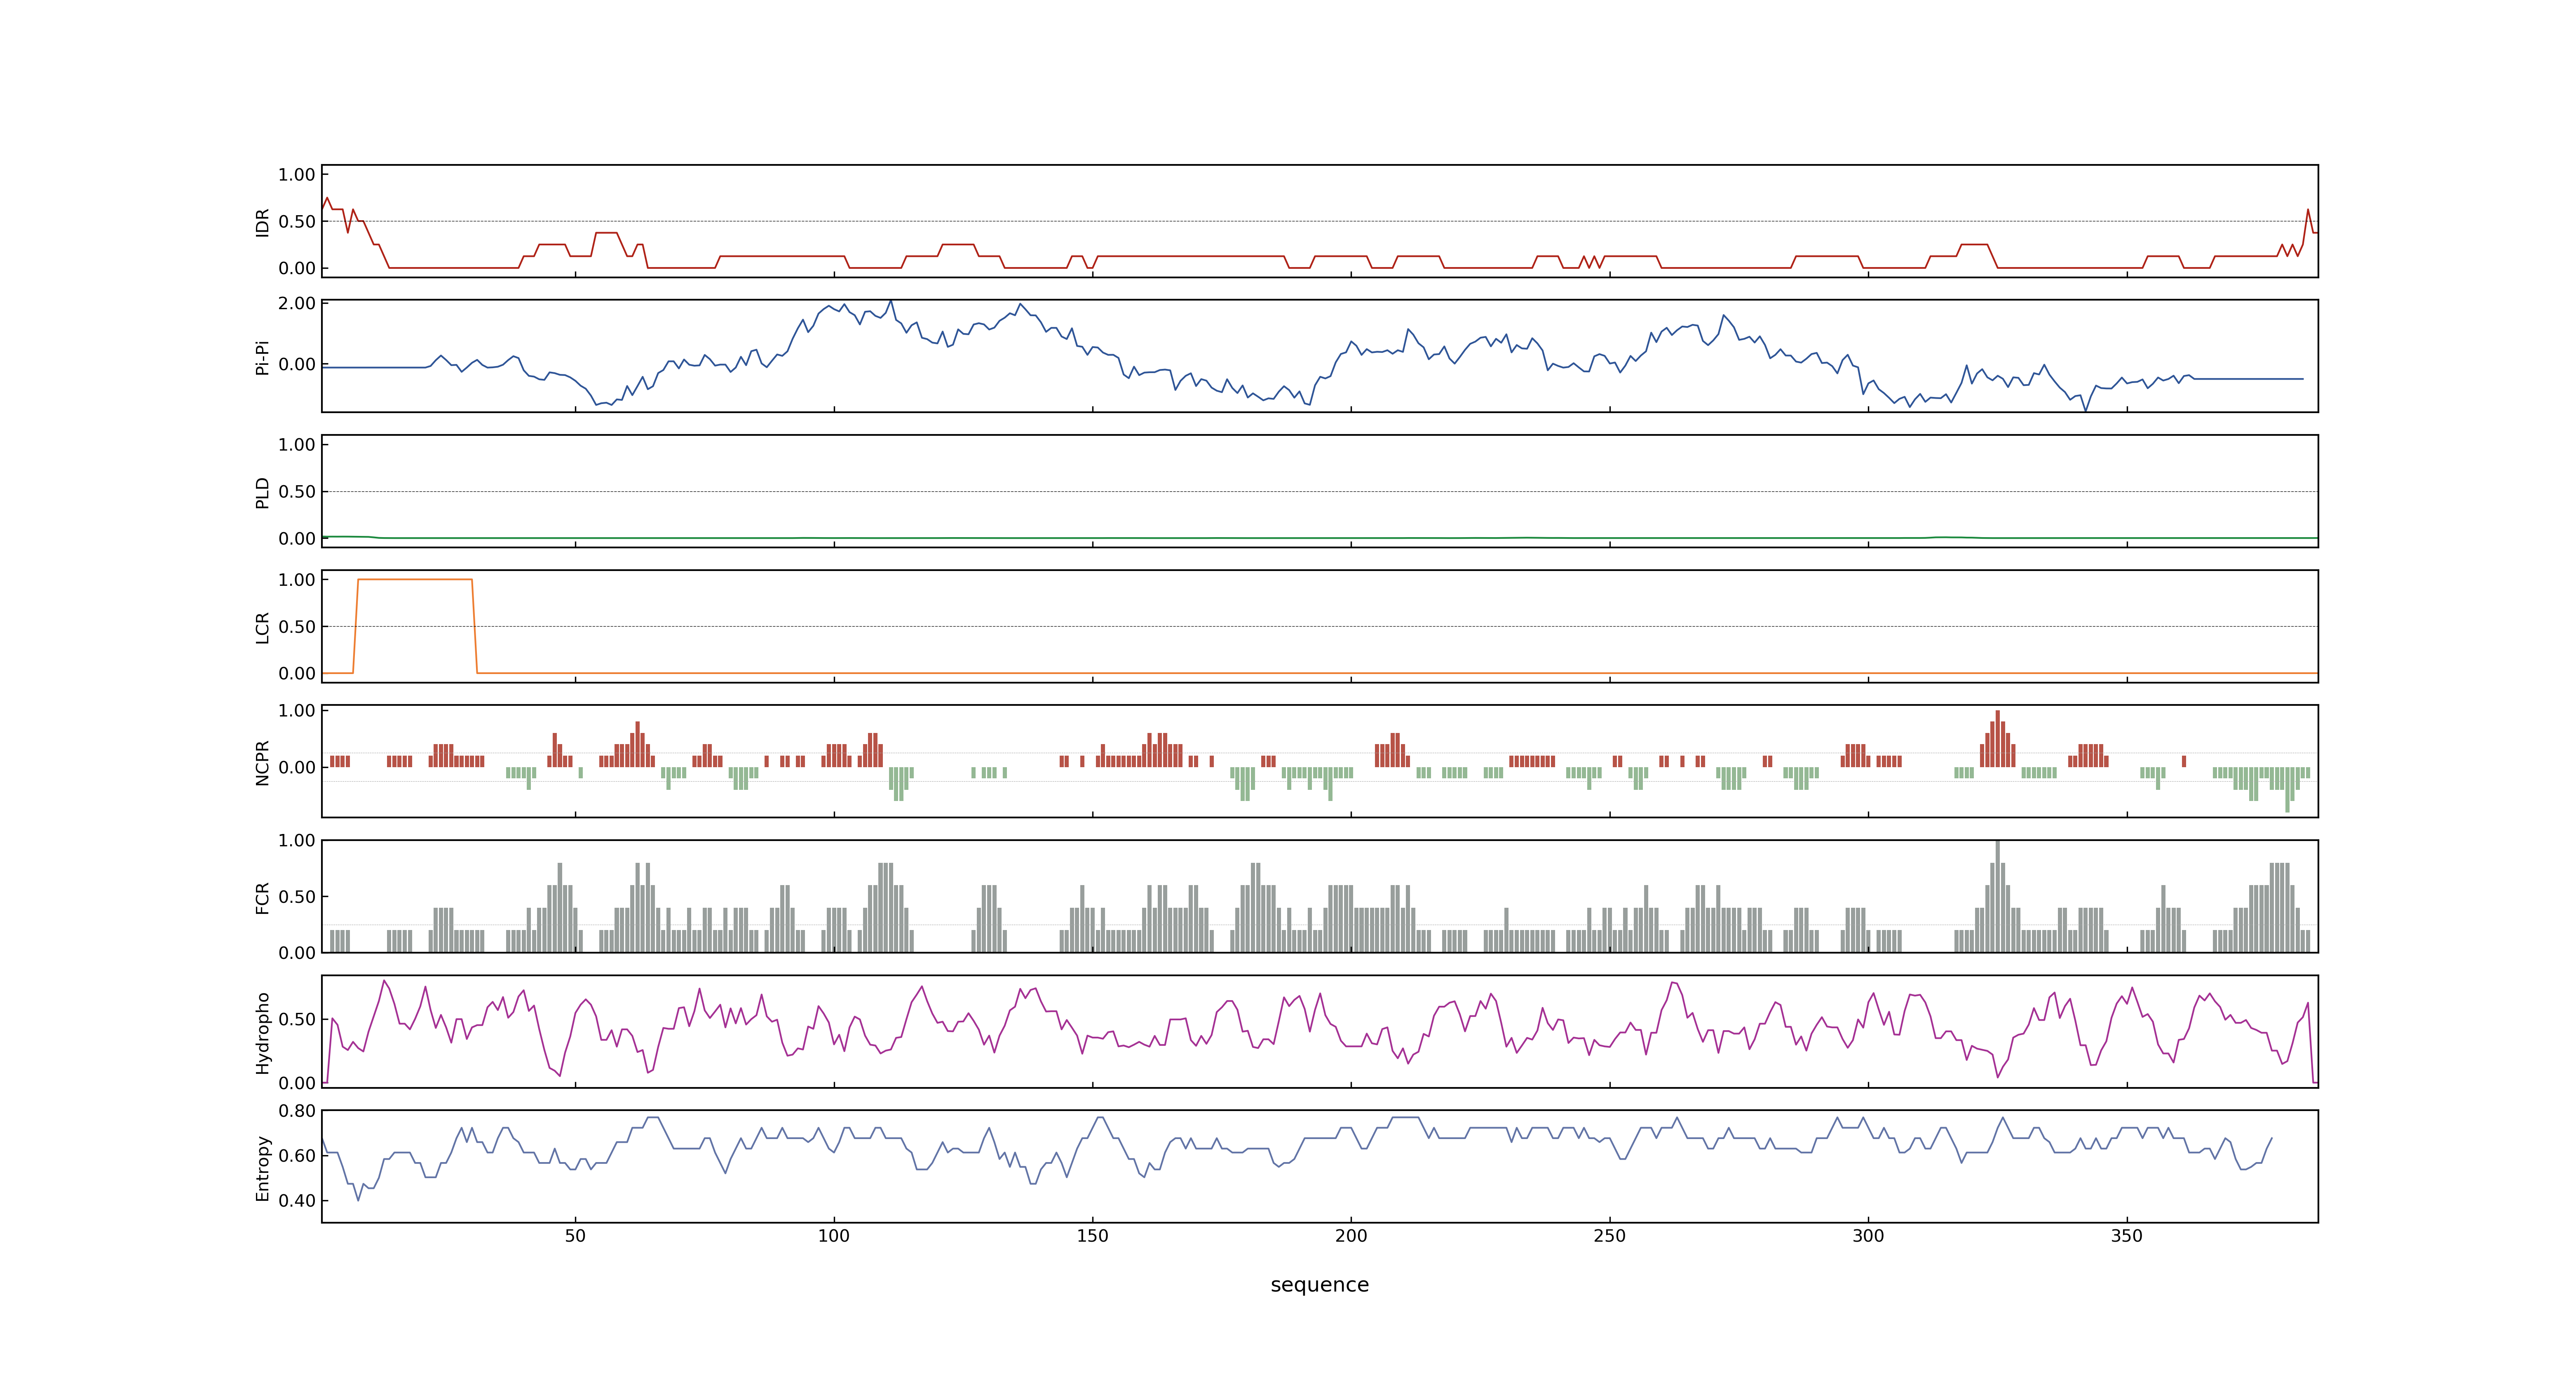Viewport: 2576px width, 1374px height.
Task: Click the LCR y-axis label
Action: 263,627
